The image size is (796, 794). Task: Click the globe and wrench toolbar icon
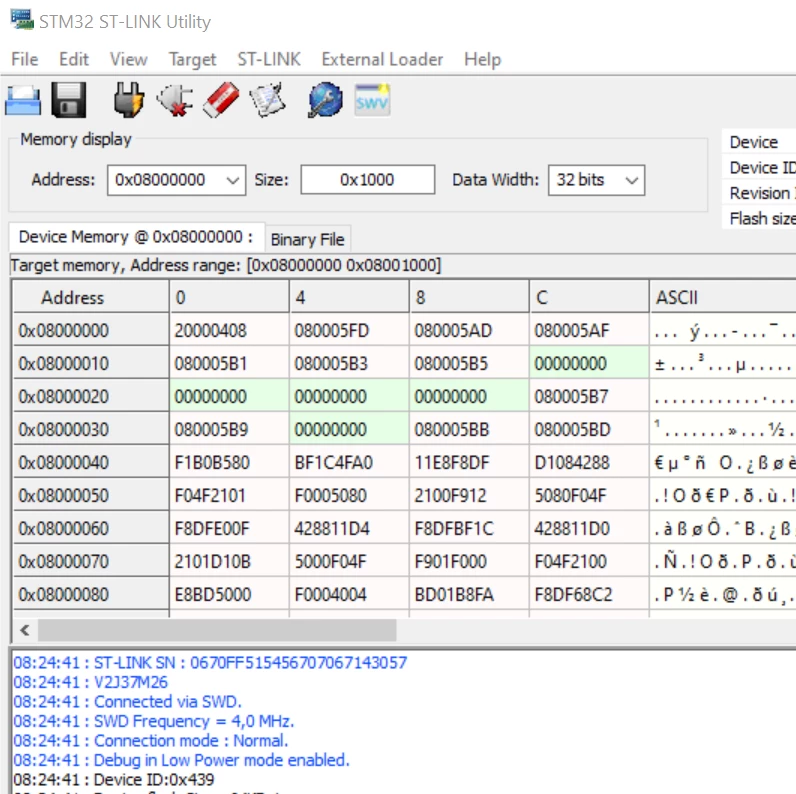tap(325, 100)
